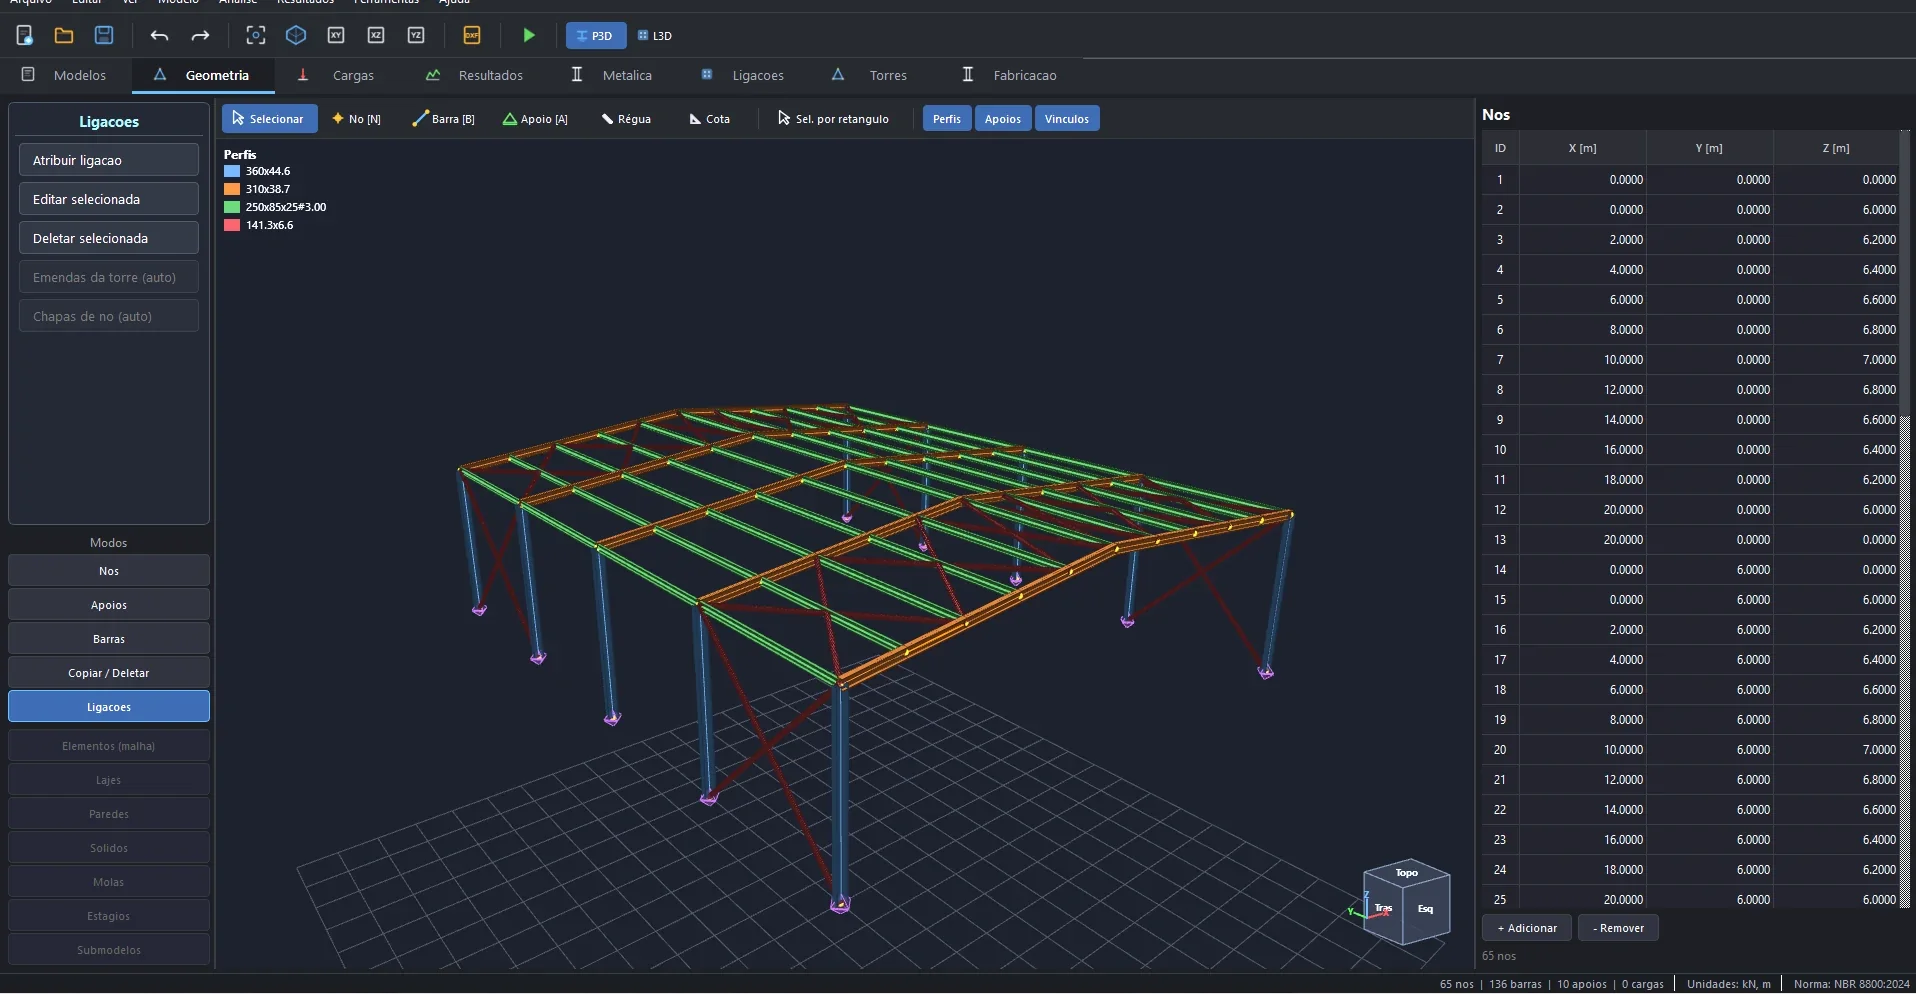Run the analysis with the green play button

coord(529,36)
